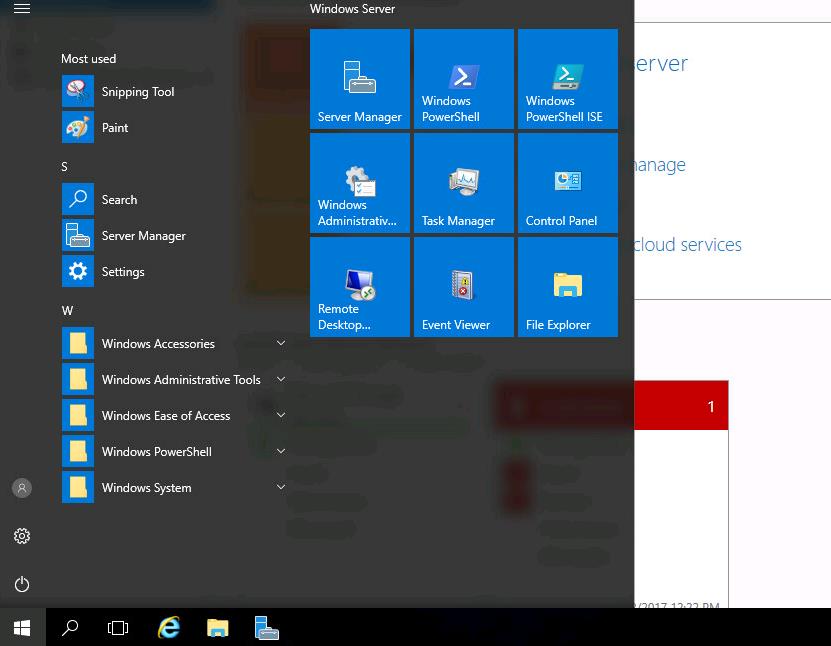Viewport: 831px width, 646px height.
Task: Launch the Task Manager tile
Action: (464, 183)
